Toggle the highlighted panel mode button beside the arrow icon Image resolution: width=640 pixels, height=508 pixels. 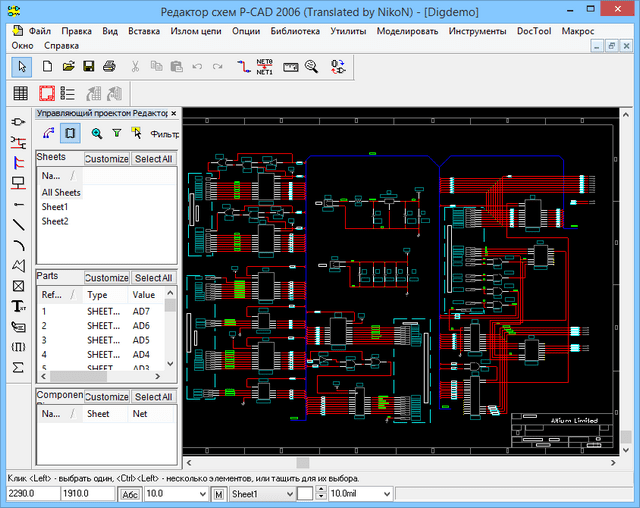coord(70,132)
